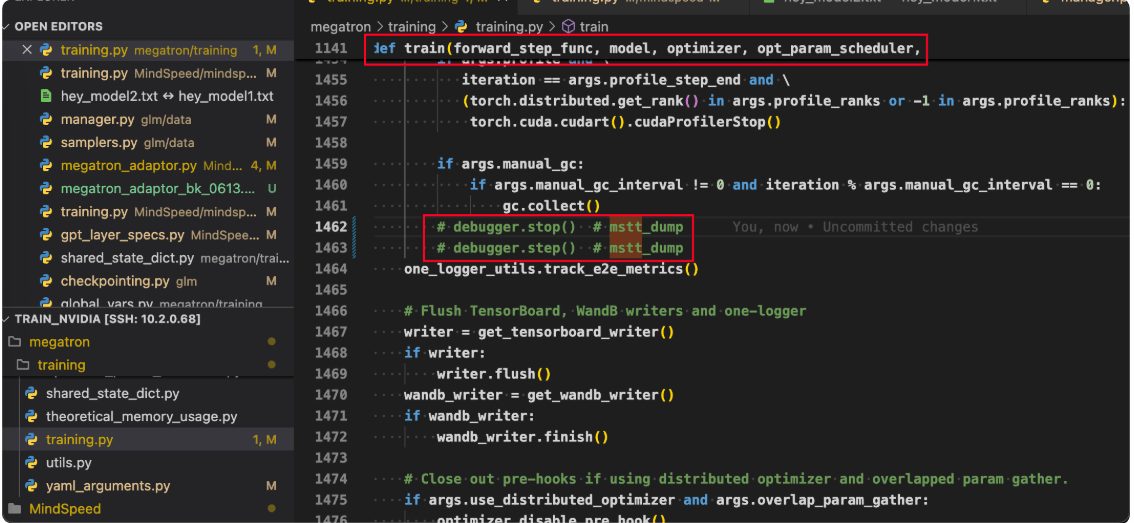Click Python icon in the breadcrumb bar

pyautogui.click(x=461, y=27)
